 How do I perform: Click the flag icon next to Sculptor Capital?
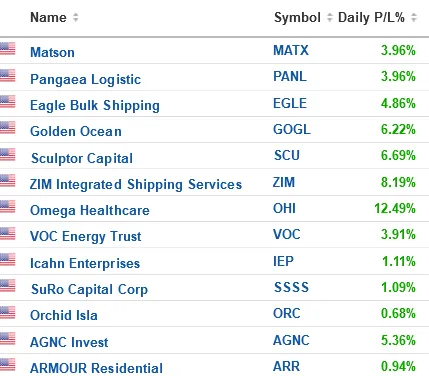[7, 154]
